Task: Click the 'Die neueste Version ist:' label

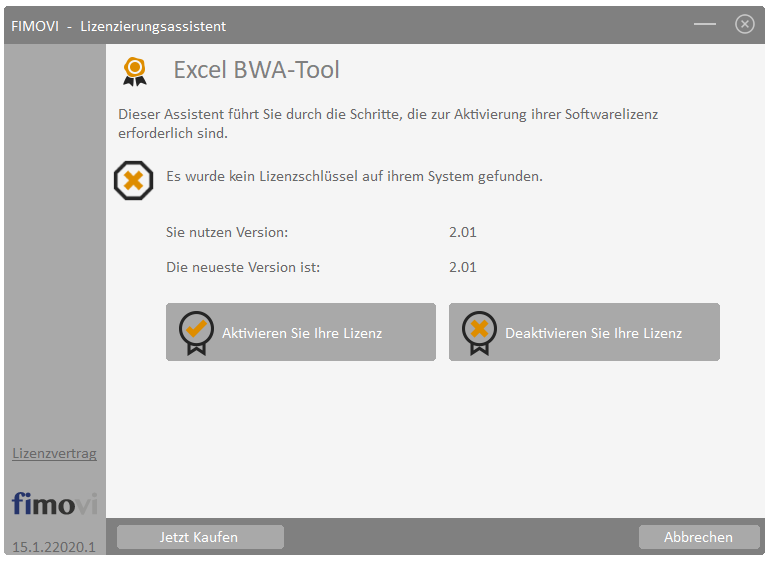Action: (243, 267)
